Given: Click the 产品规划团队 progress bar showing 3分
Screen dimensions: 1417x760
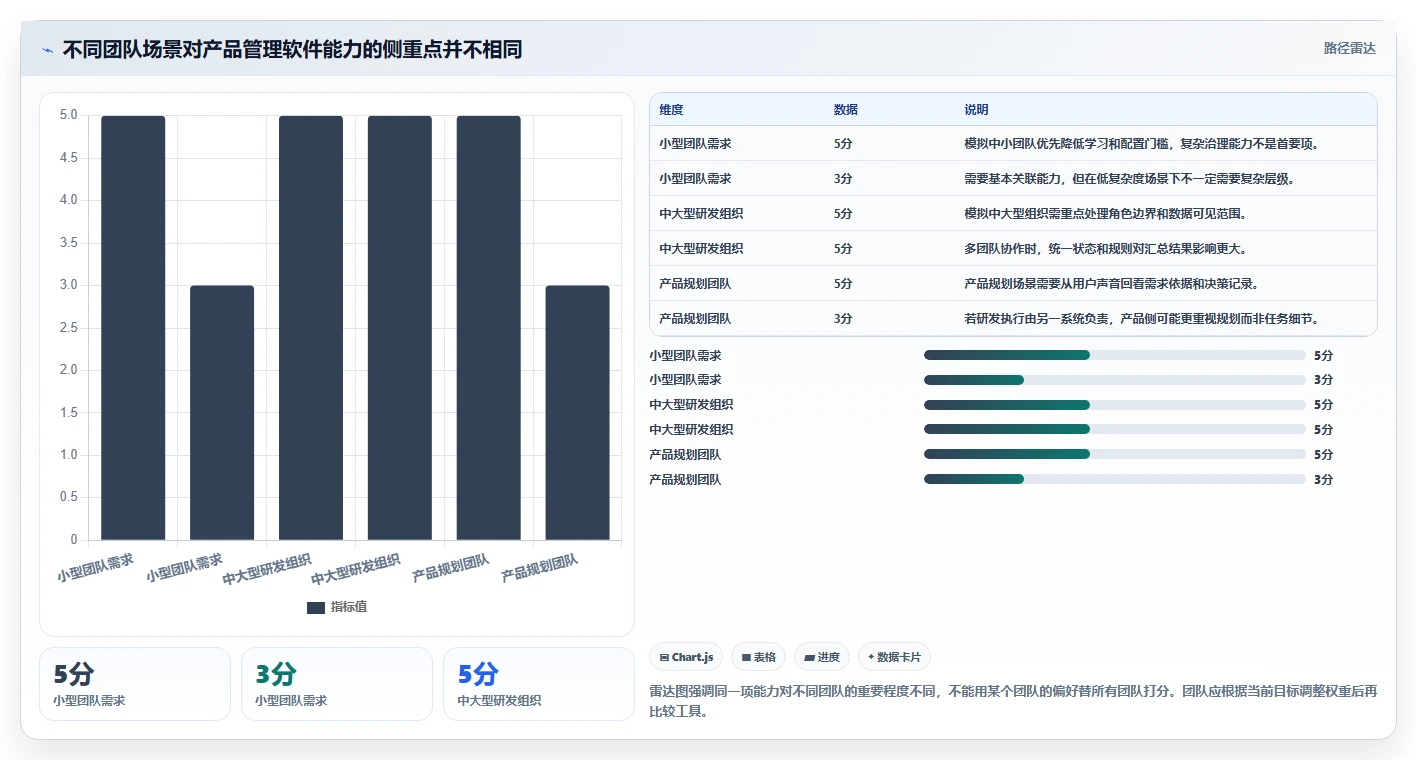Looking at the screenshot, I should [1115, 479].
